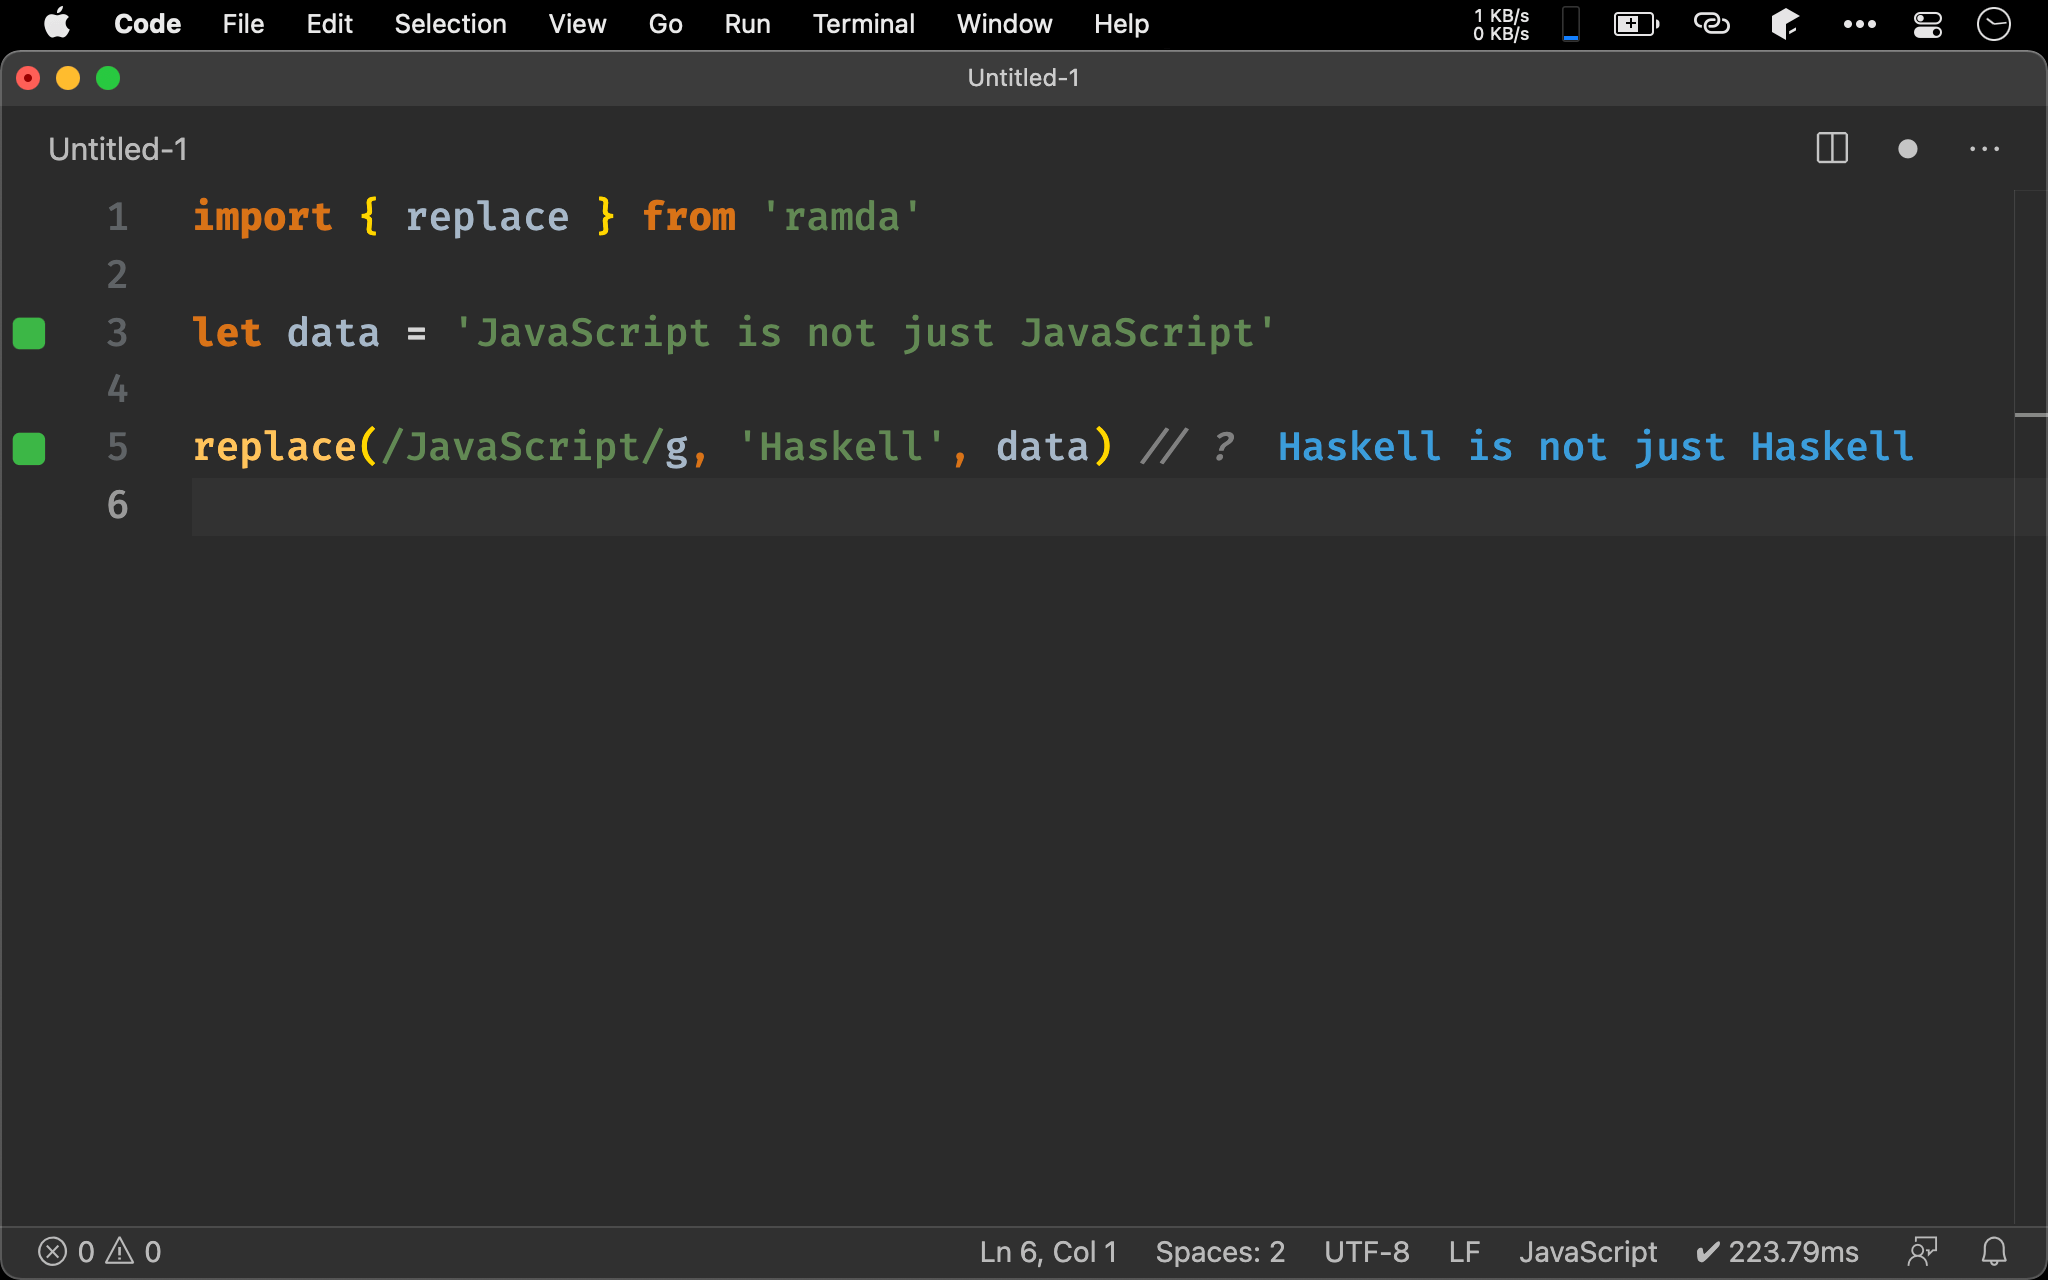The width and height of the screenshot is (2048, 1280).
Task: Open the Run menu
Action: pos(747,24)
